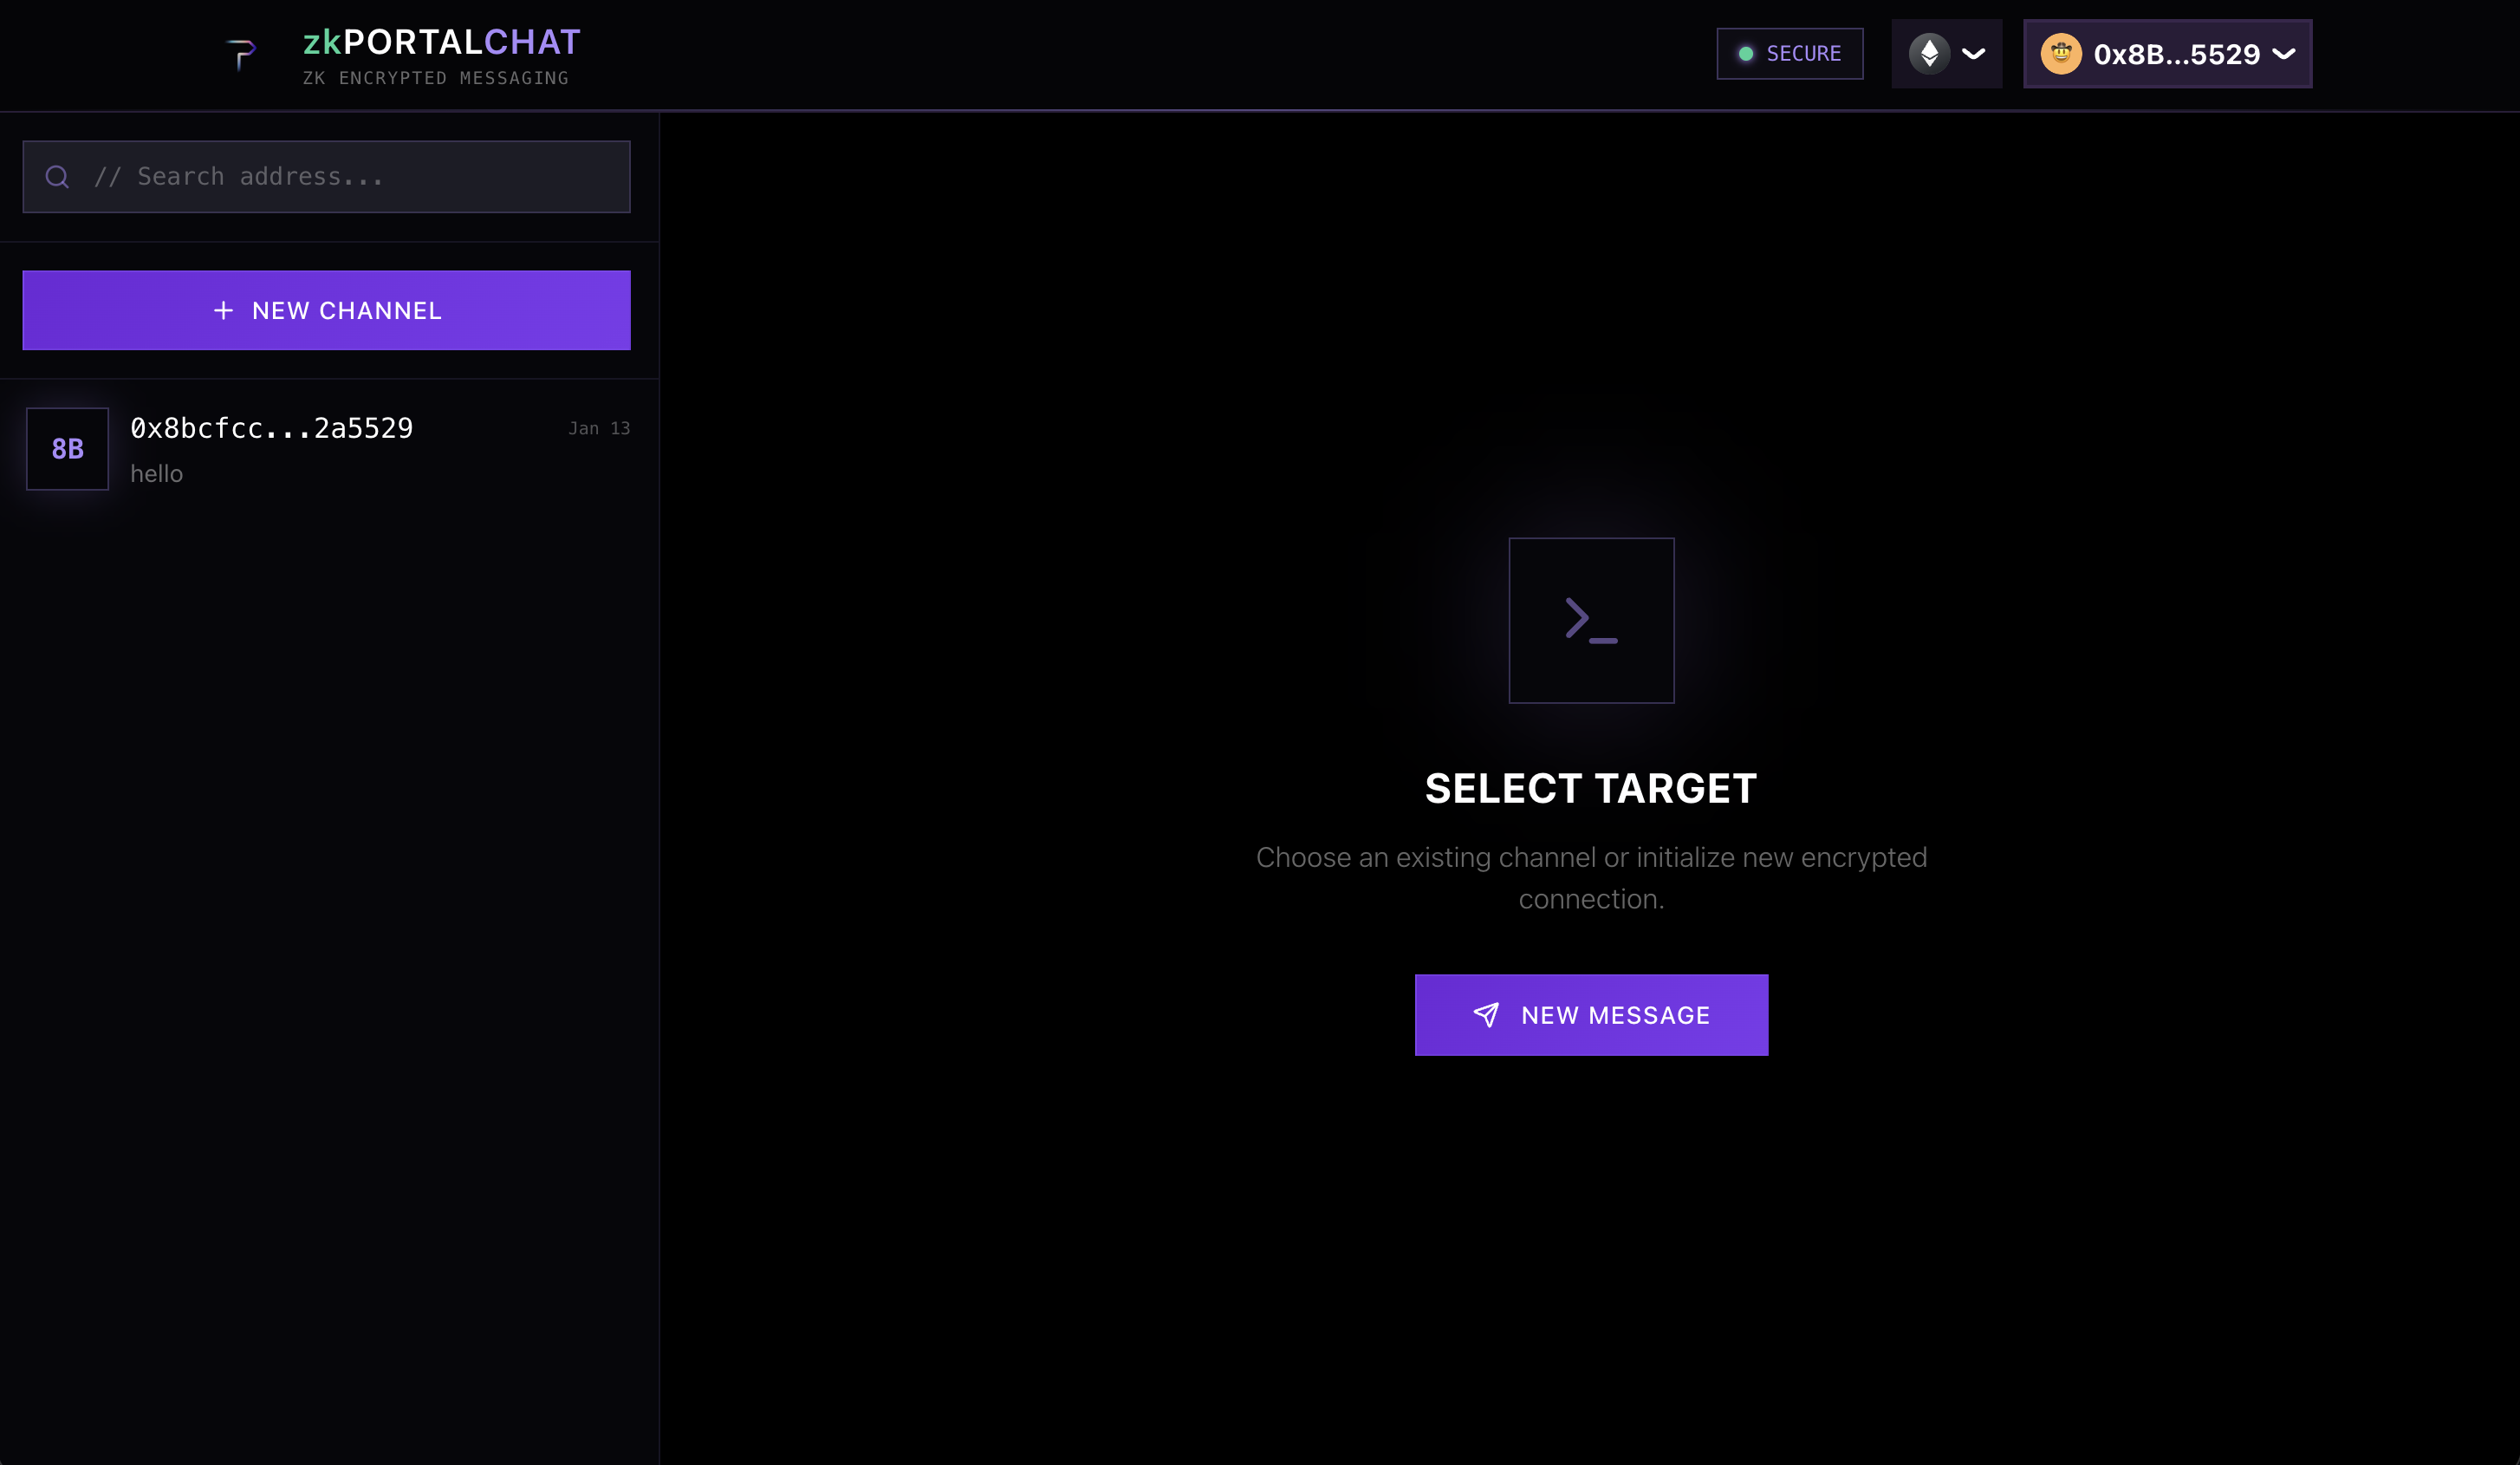Click the cowboy emoji wallet avatar
Viewport: 2520px width, 1465px height.
(x=2062, y=54)
